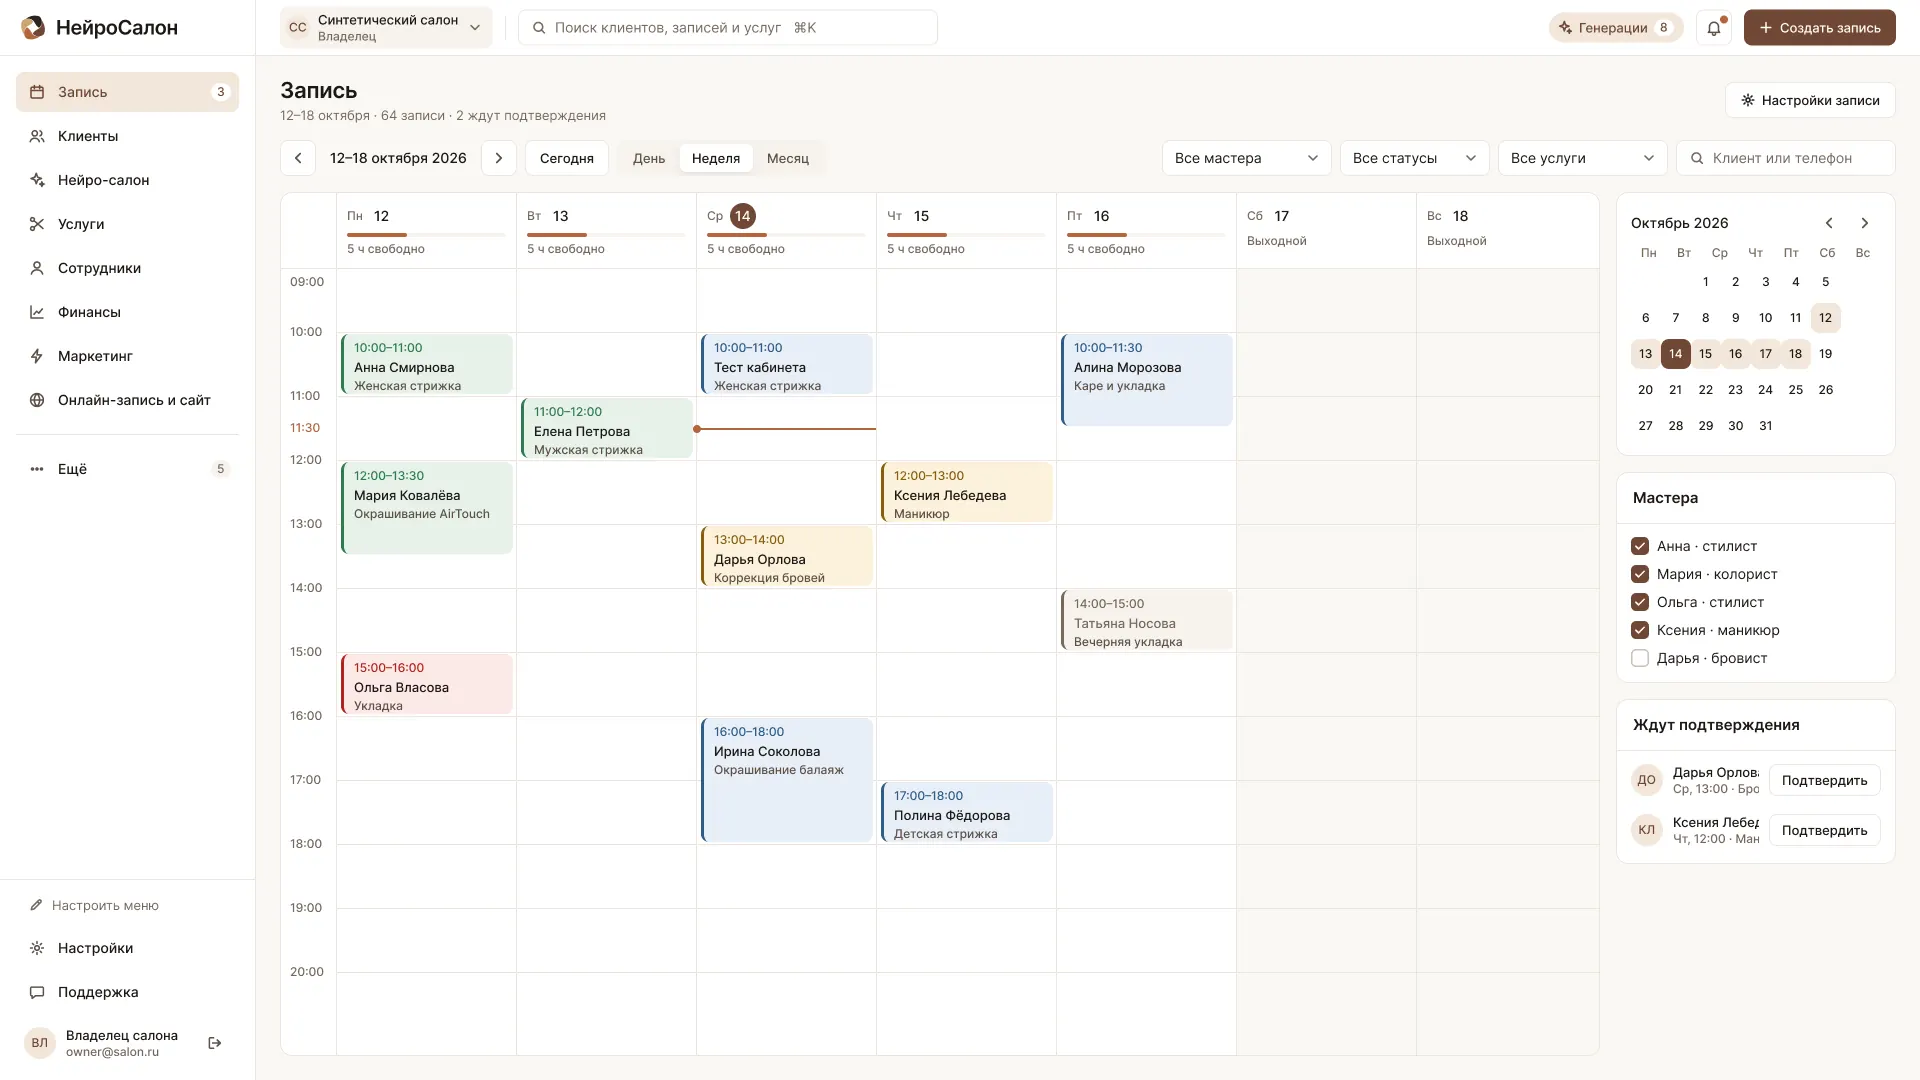Confirm Дарья Орлова's pending appointment

point(1824,780)
